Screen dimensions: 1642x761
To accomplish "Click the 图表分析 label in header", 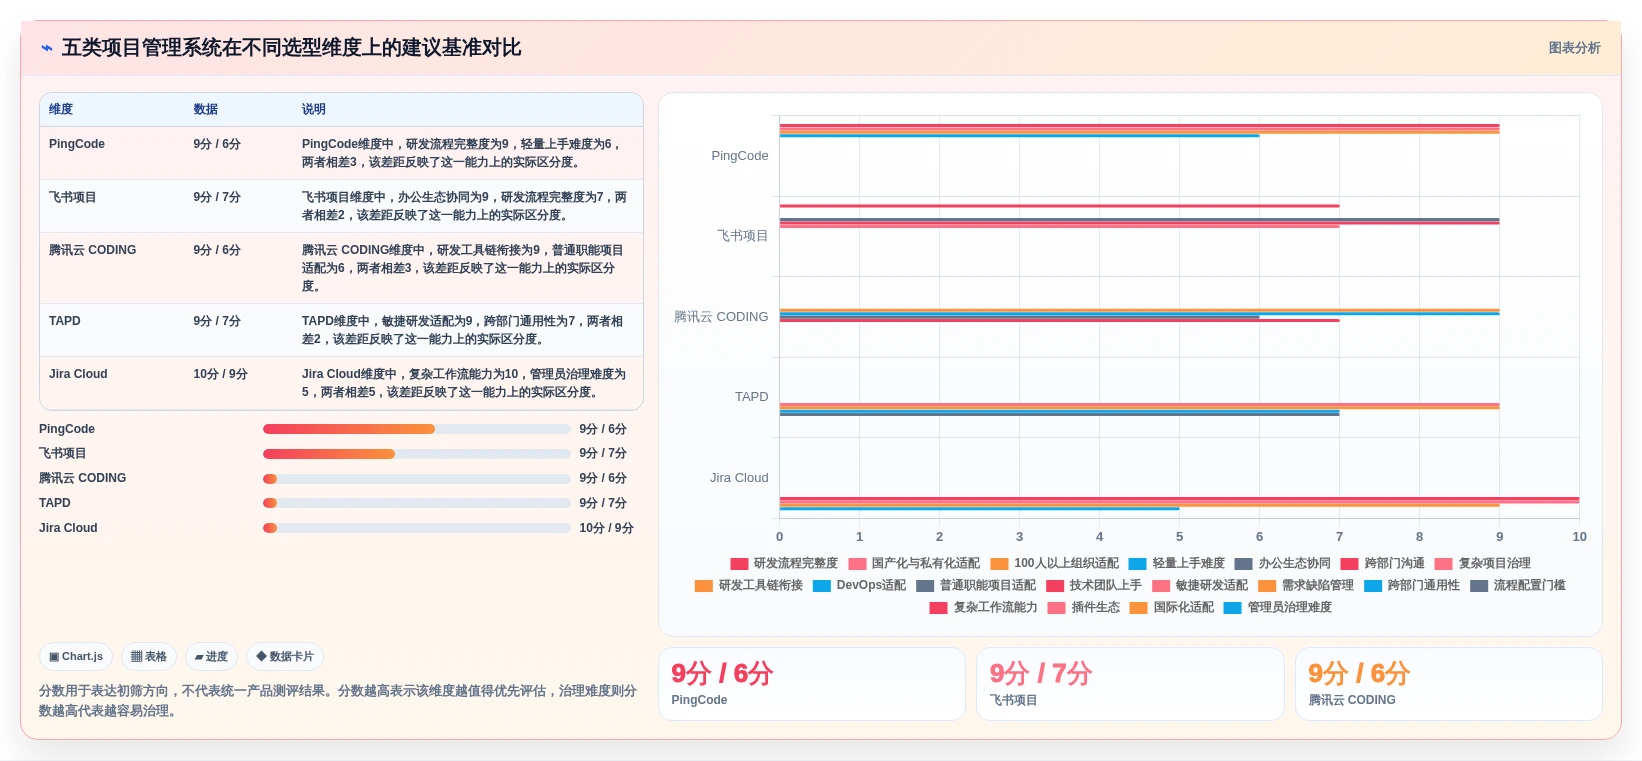I will click(x=1574, y=48).
